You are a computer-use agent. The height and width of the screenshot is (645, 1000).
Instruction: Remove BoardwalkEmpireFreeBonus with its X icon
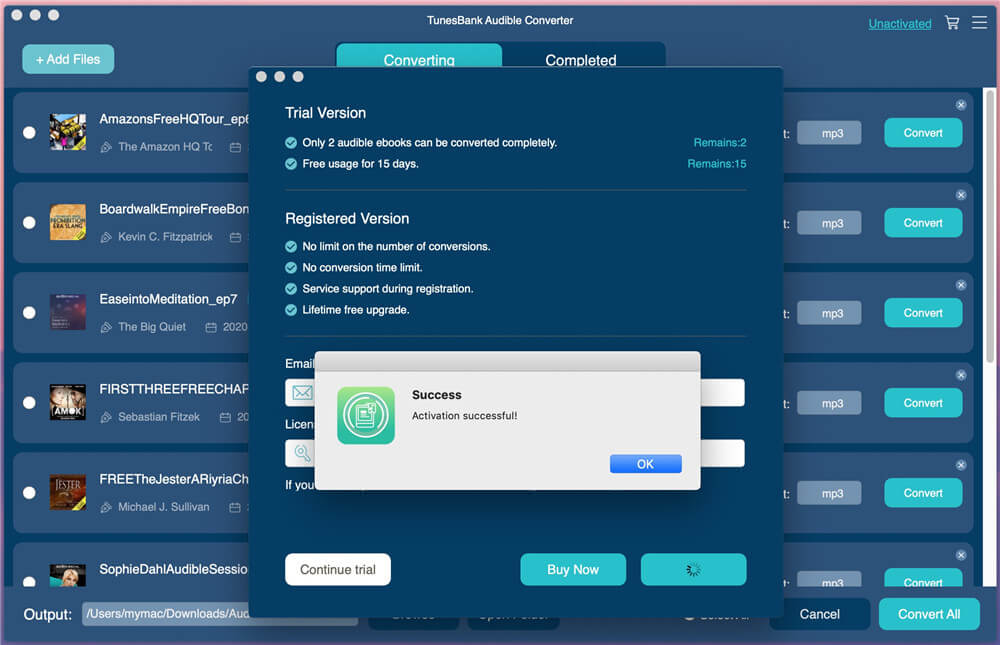tap(961, 195)
